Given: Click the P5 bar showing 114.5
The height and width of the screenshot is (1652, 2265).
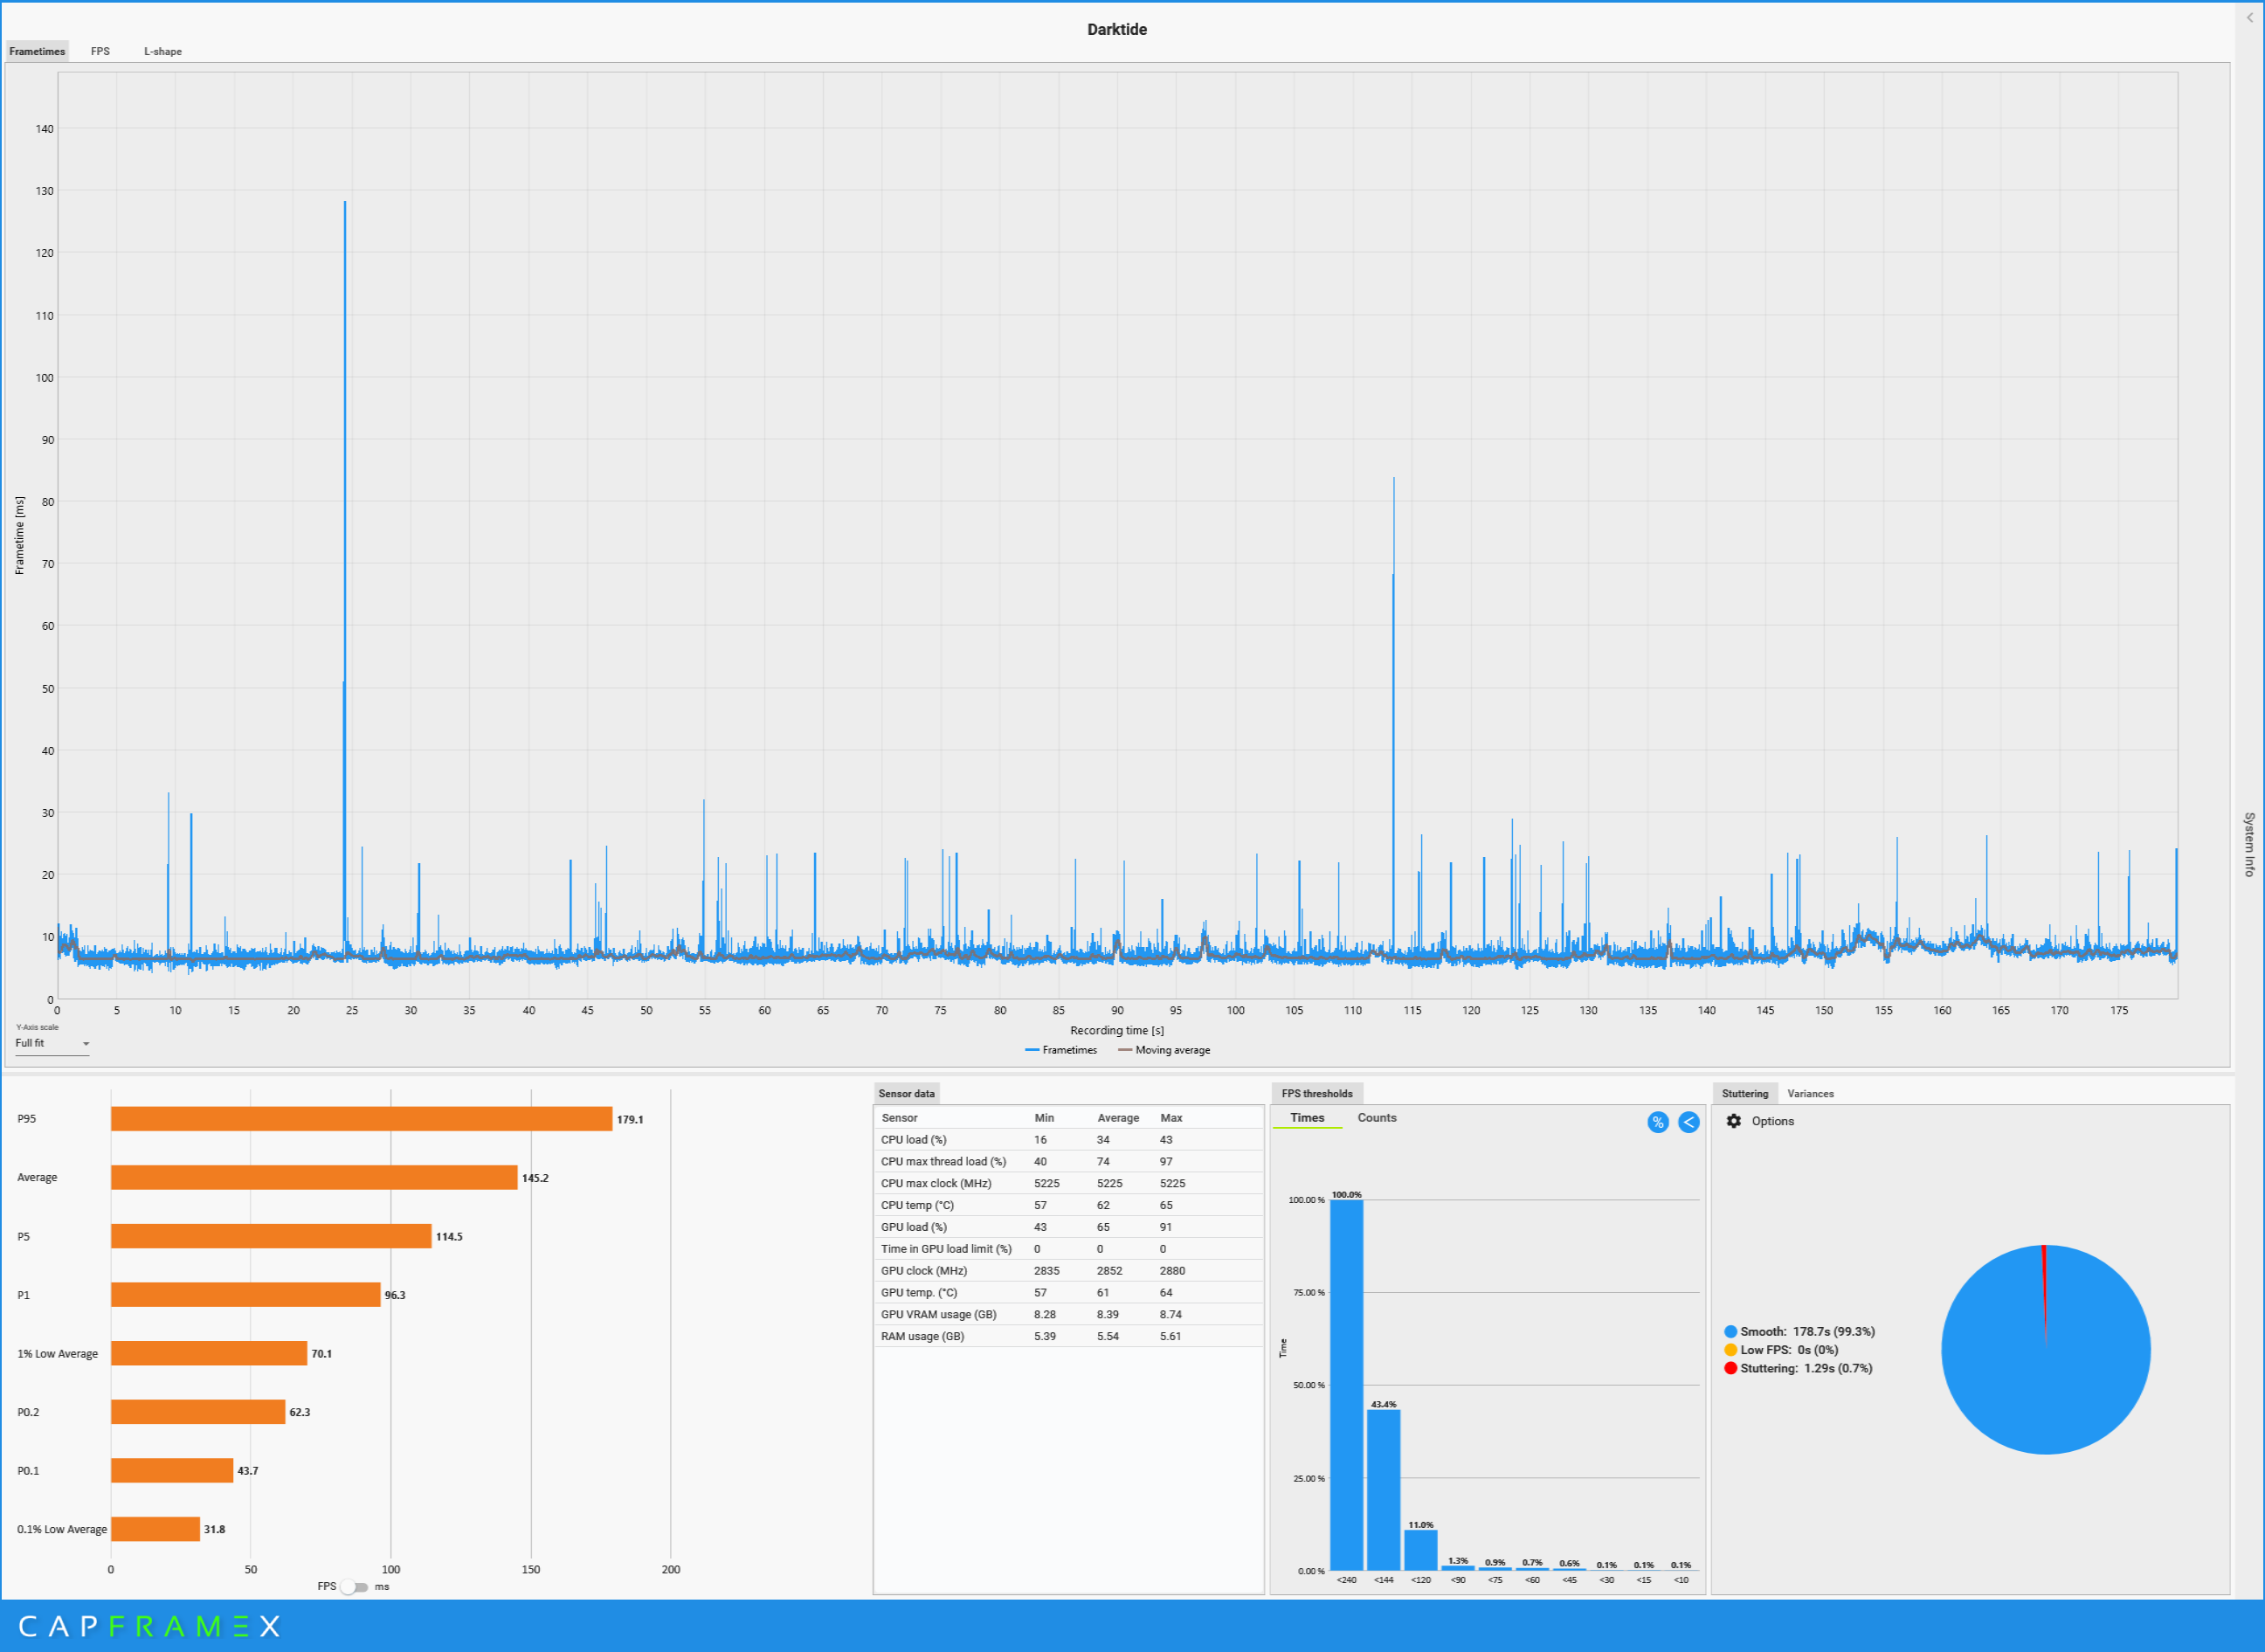Looking at the screenshot, I should [x=271, y=1236].
